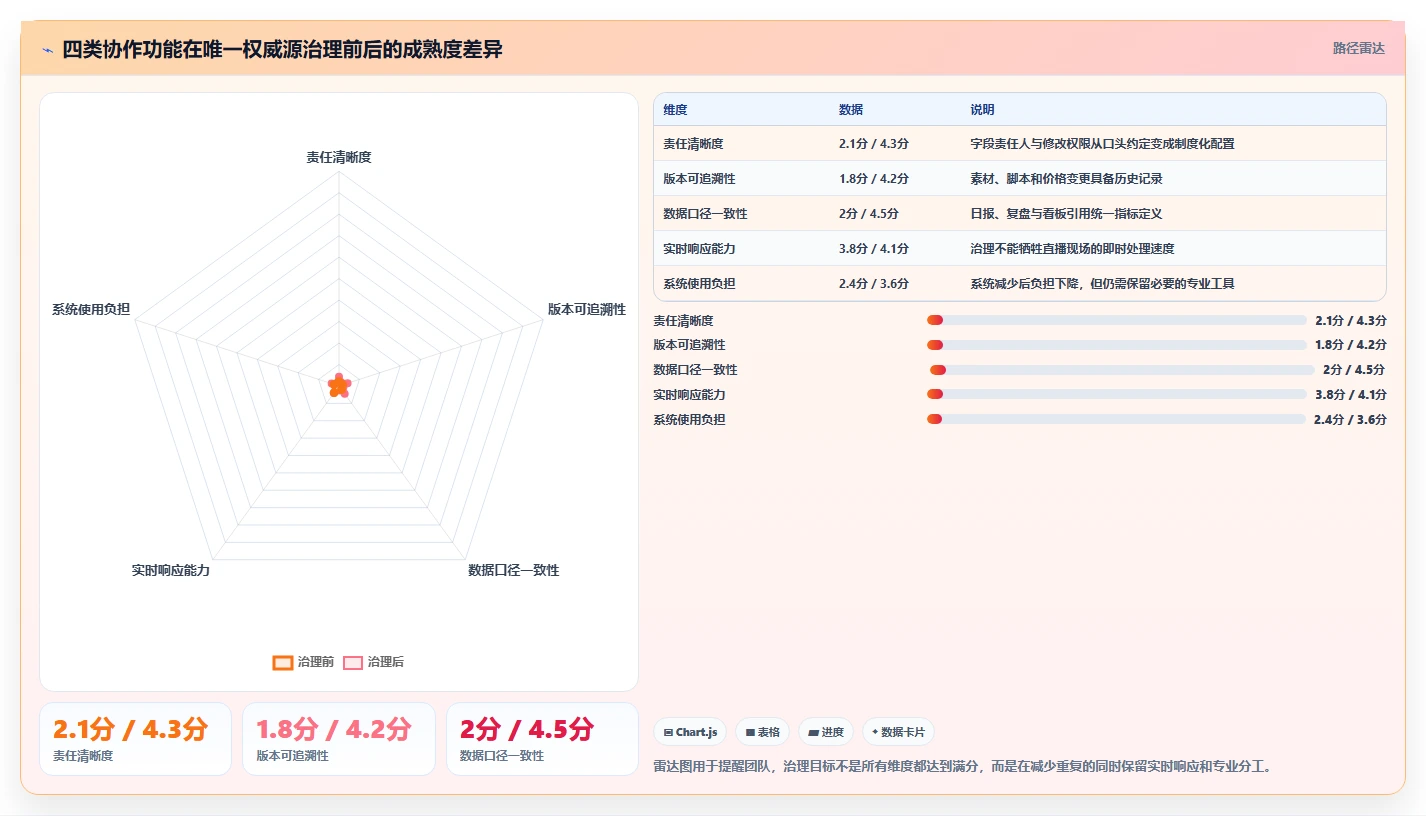The width and height of the screenshot is (1426, 816).
Task: Click the 实时响应能力 progress bar track
Action: 1117,394
